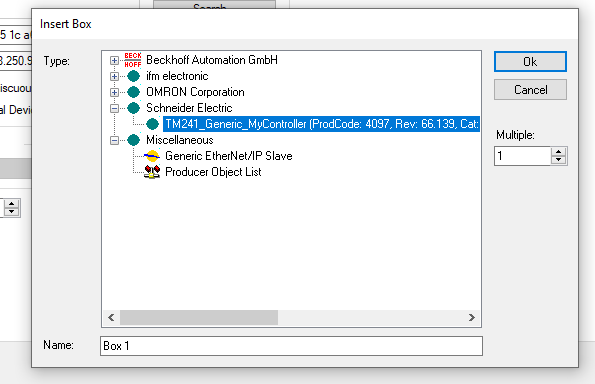Expand the OMRON Corporation tree node
Viewport: 595px width, 384px height.
coord(114,92)
